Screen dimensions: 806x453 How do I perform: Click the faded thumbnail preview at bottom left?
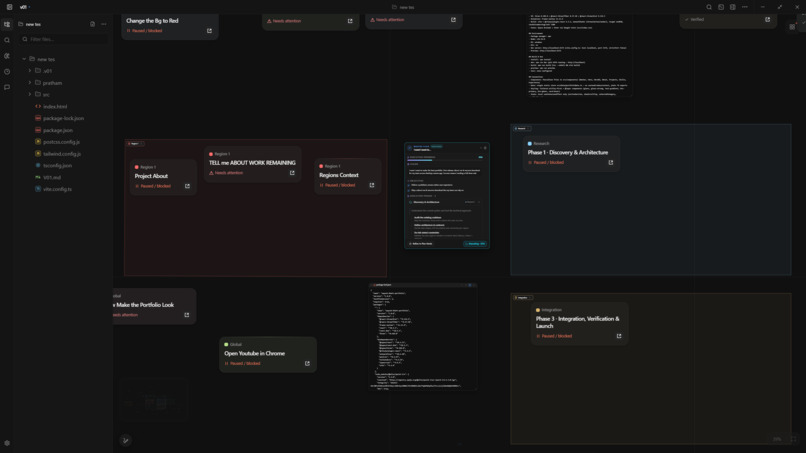coord(154,400)
